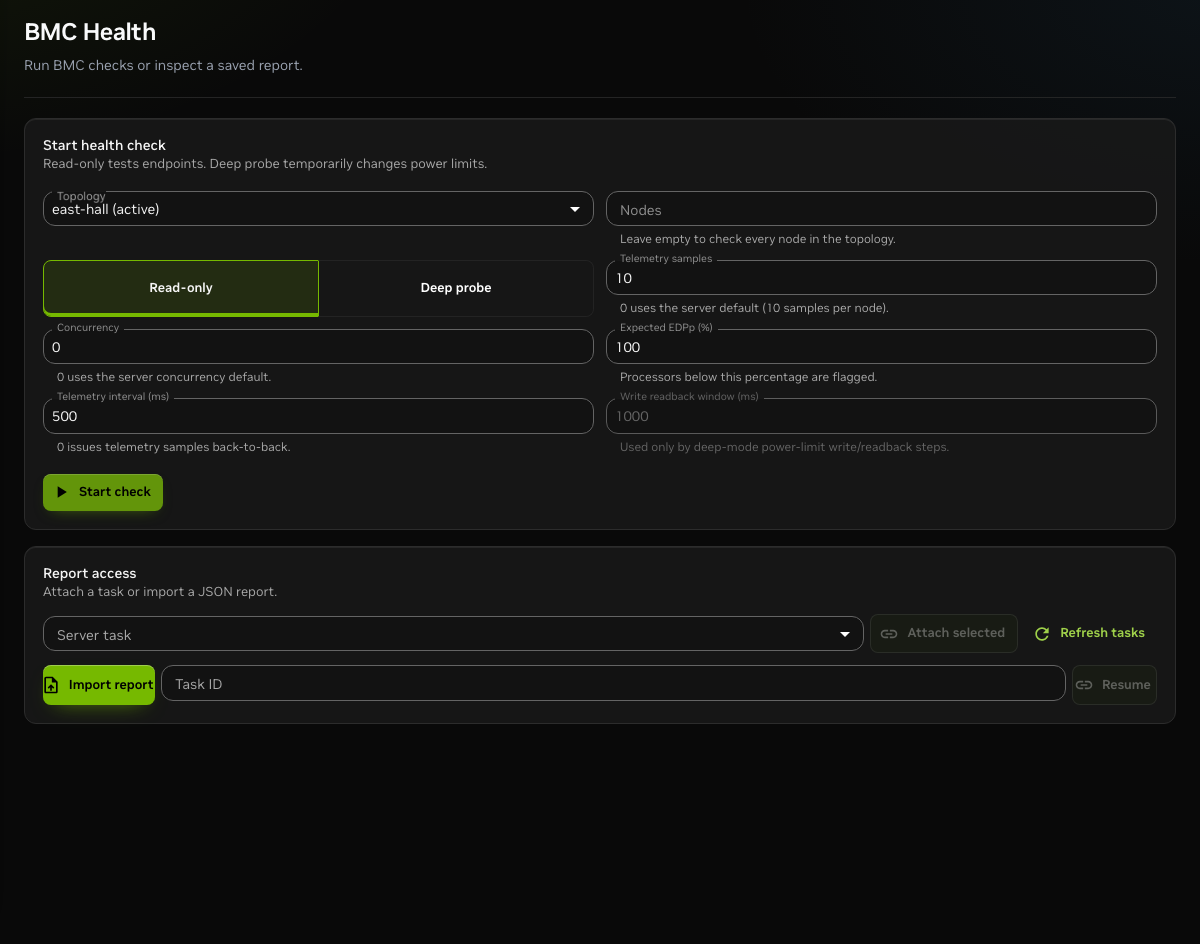
Task: Open the Topology dropdown
Action: coord(318,209)
